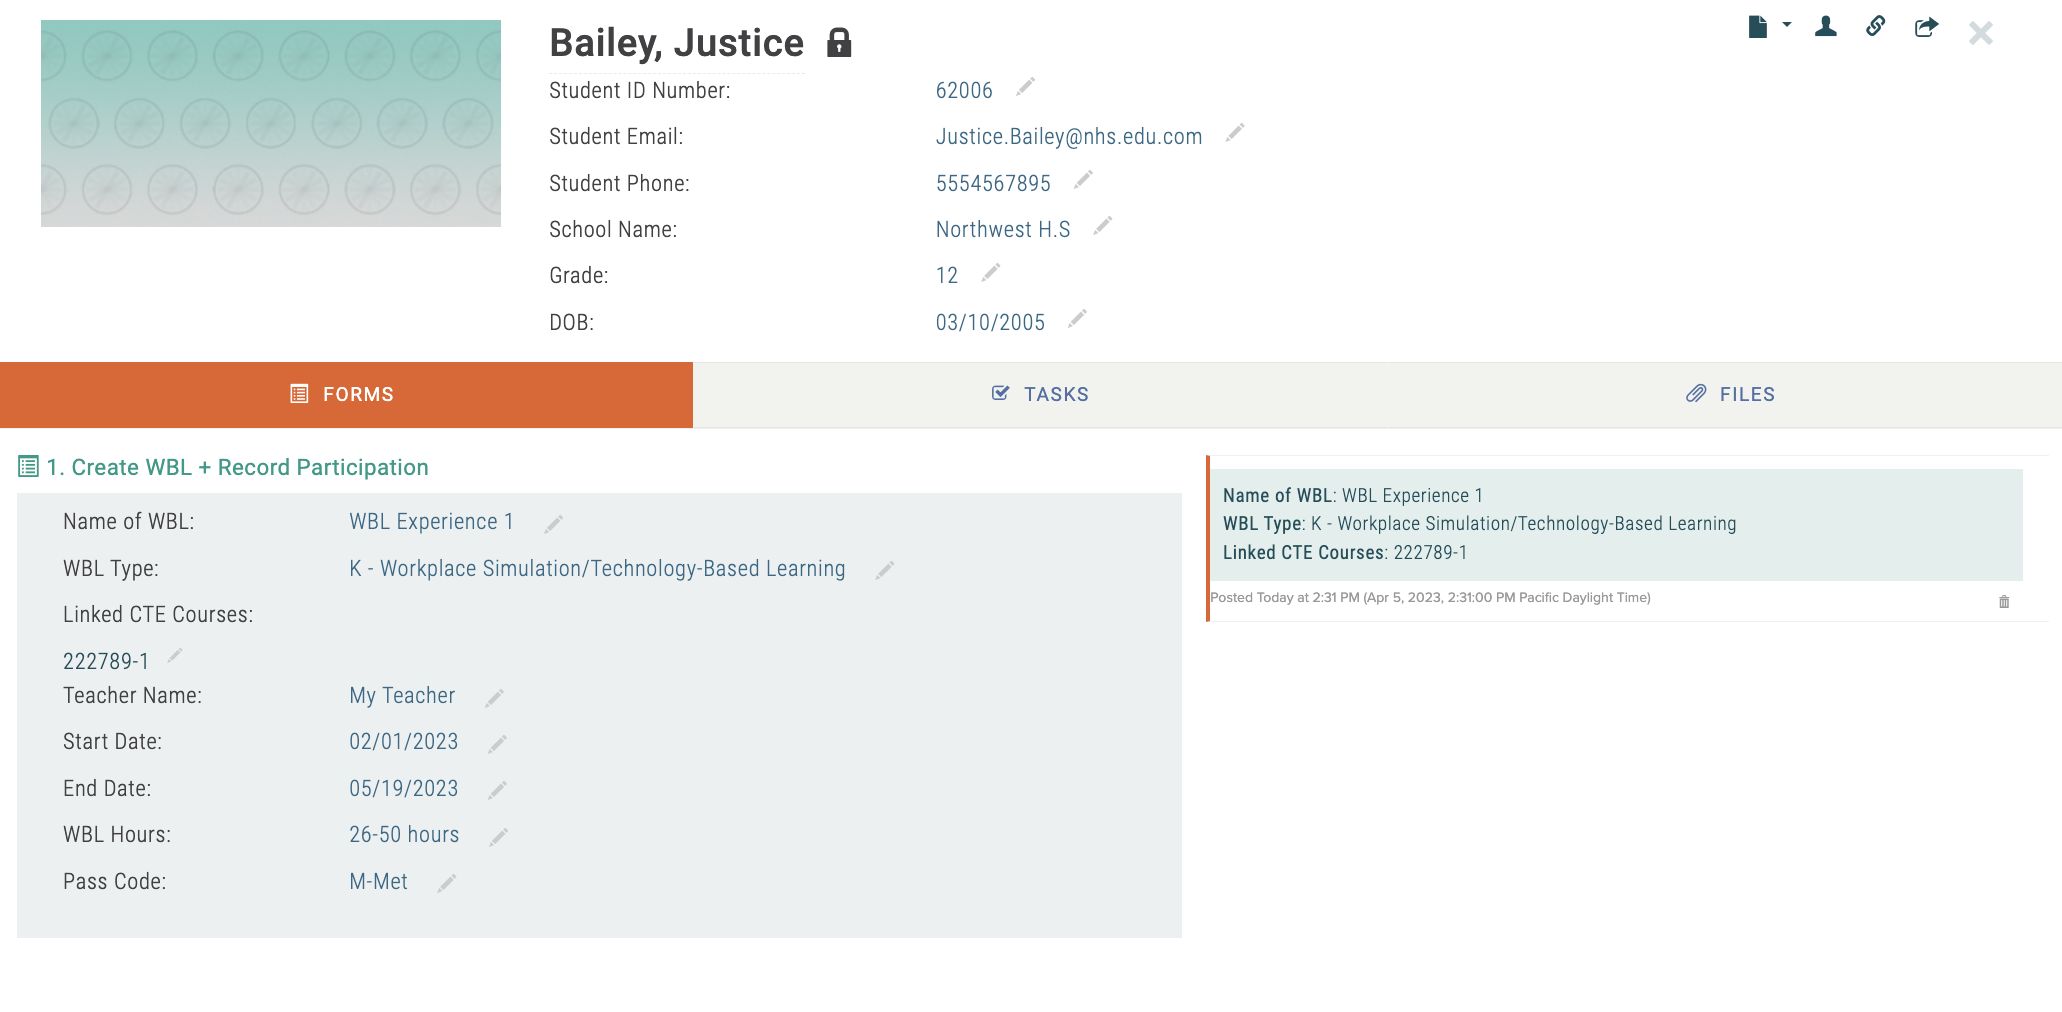The width and height of the screenshot is (2062, 1012).
Task: Click the WBL Experience 1 value
Action: 431,522
